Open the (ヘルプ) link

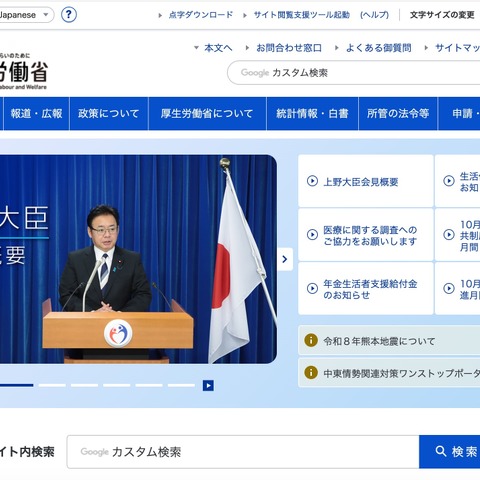(x=374, y=15)
